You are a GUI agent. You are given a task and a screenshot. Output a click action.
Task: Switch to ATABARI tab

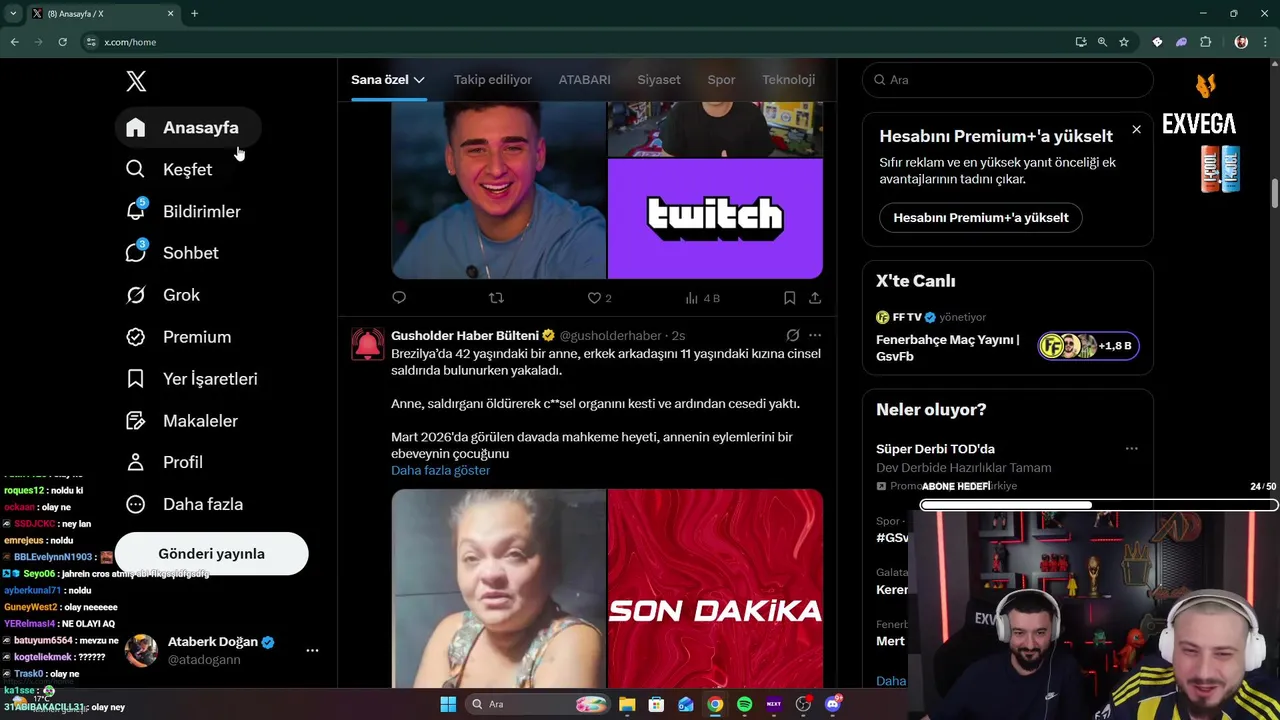coord(585,80)
